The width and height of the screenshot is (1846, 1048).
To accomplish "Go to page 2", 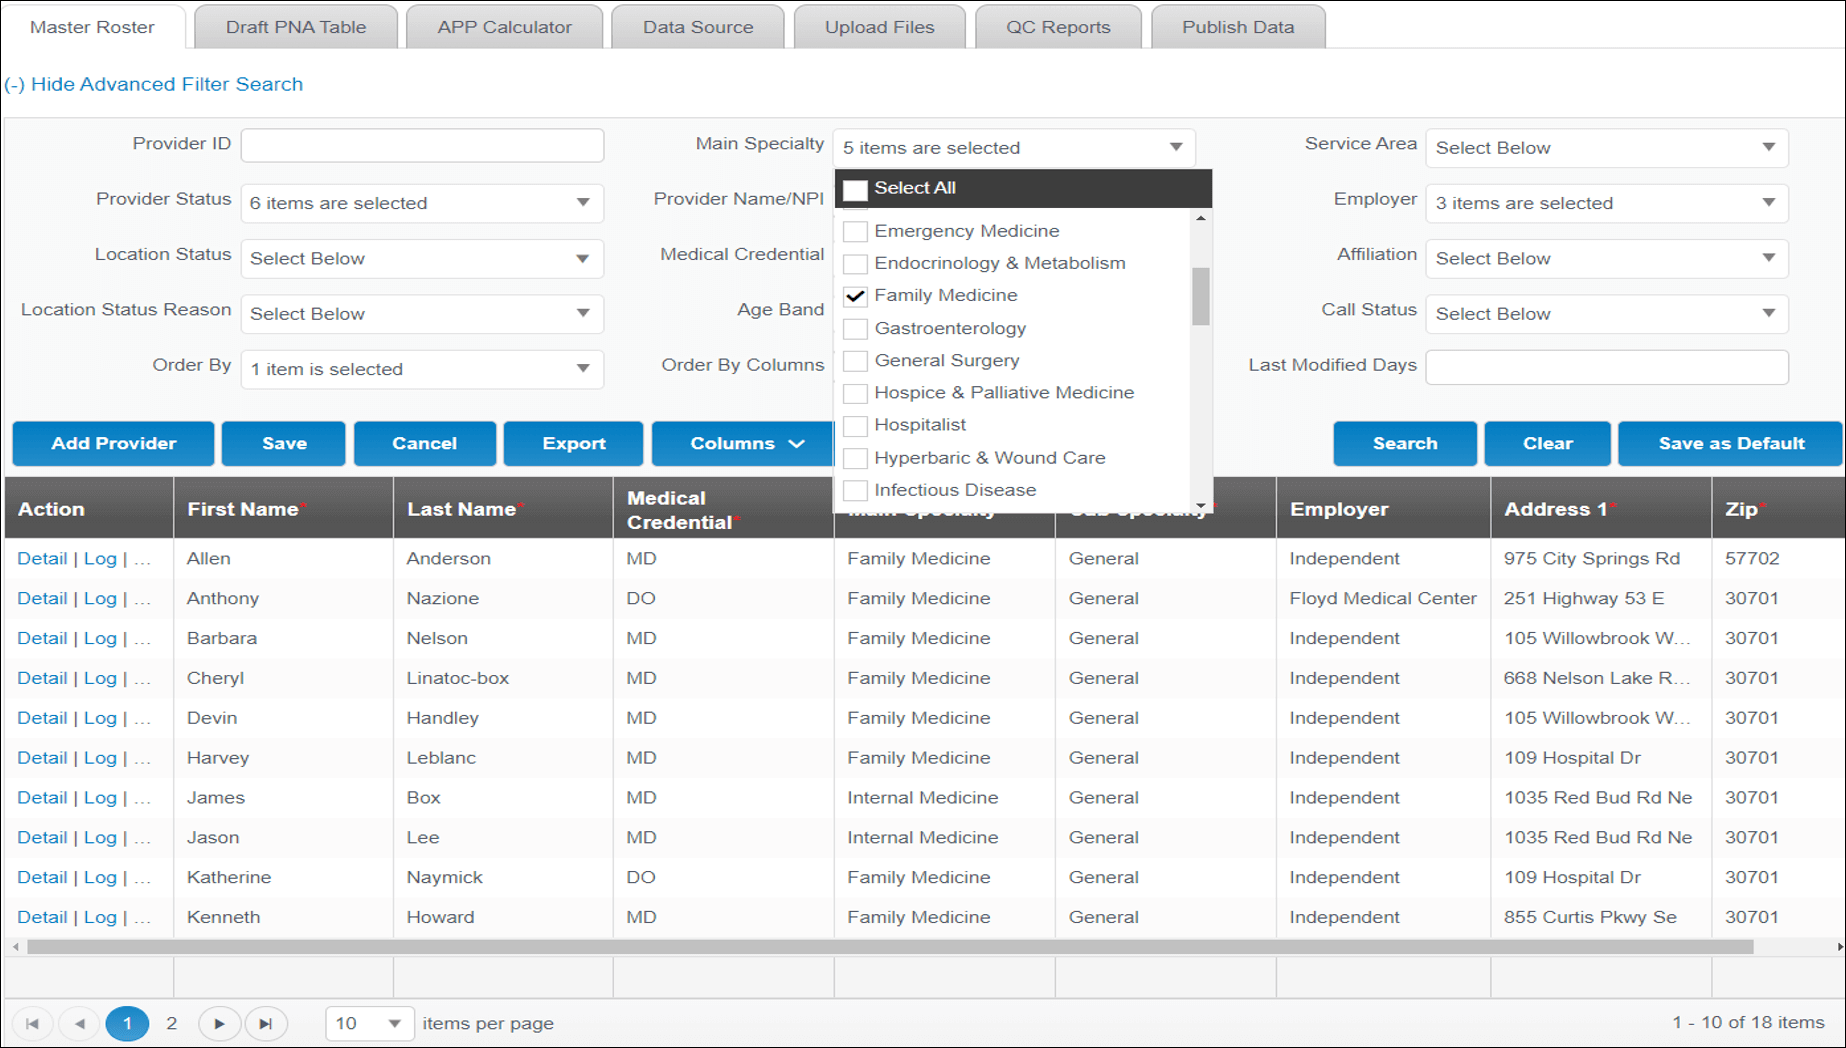I will point(172,1023).
